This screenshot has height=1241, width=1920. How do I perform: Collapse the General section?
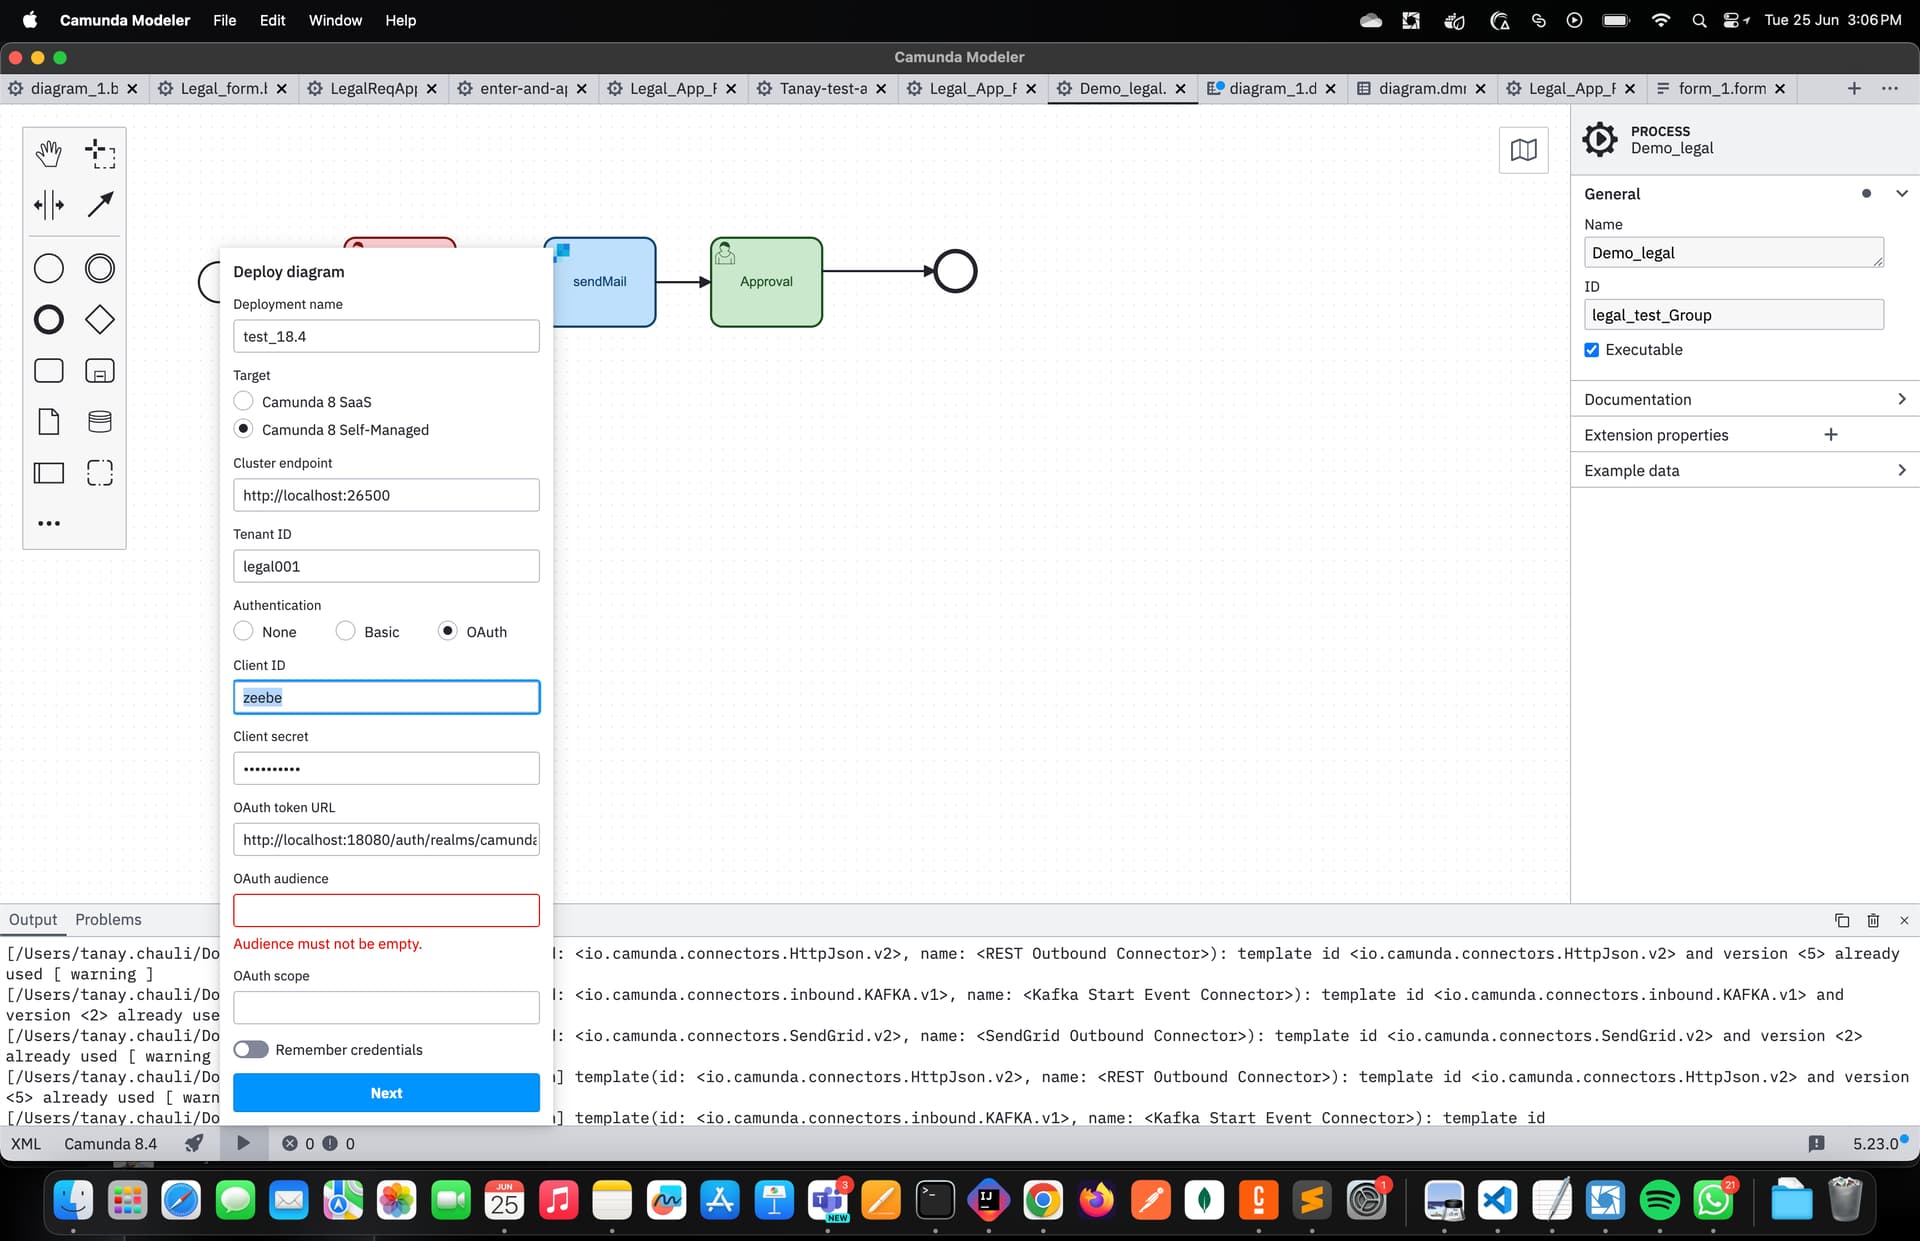click(1901, 194)
